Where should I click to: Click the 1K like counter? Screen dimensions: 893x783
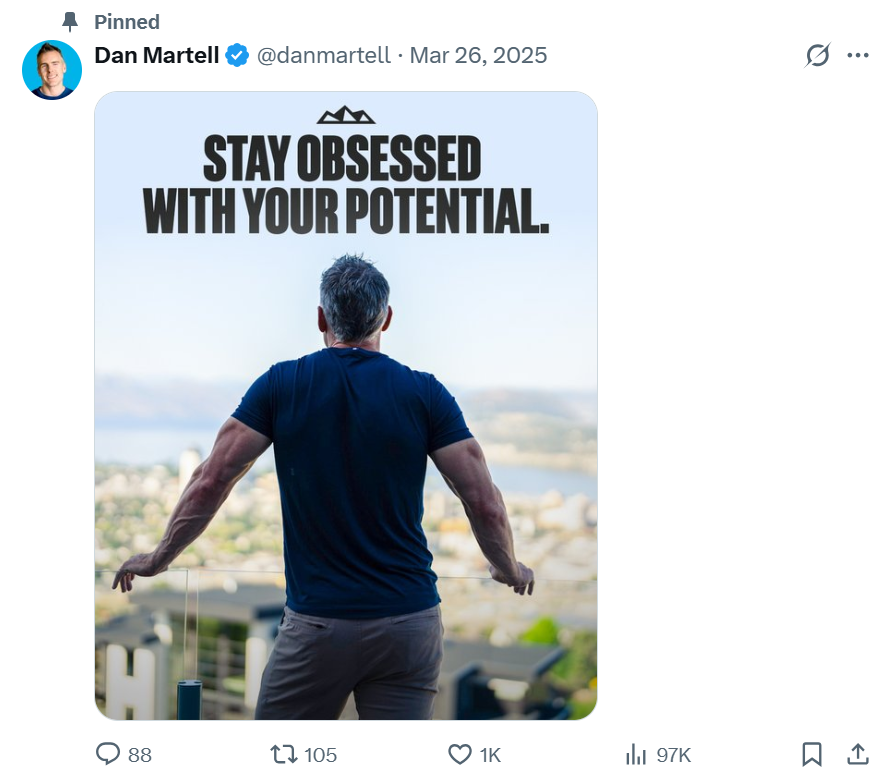tap(488, 756)
